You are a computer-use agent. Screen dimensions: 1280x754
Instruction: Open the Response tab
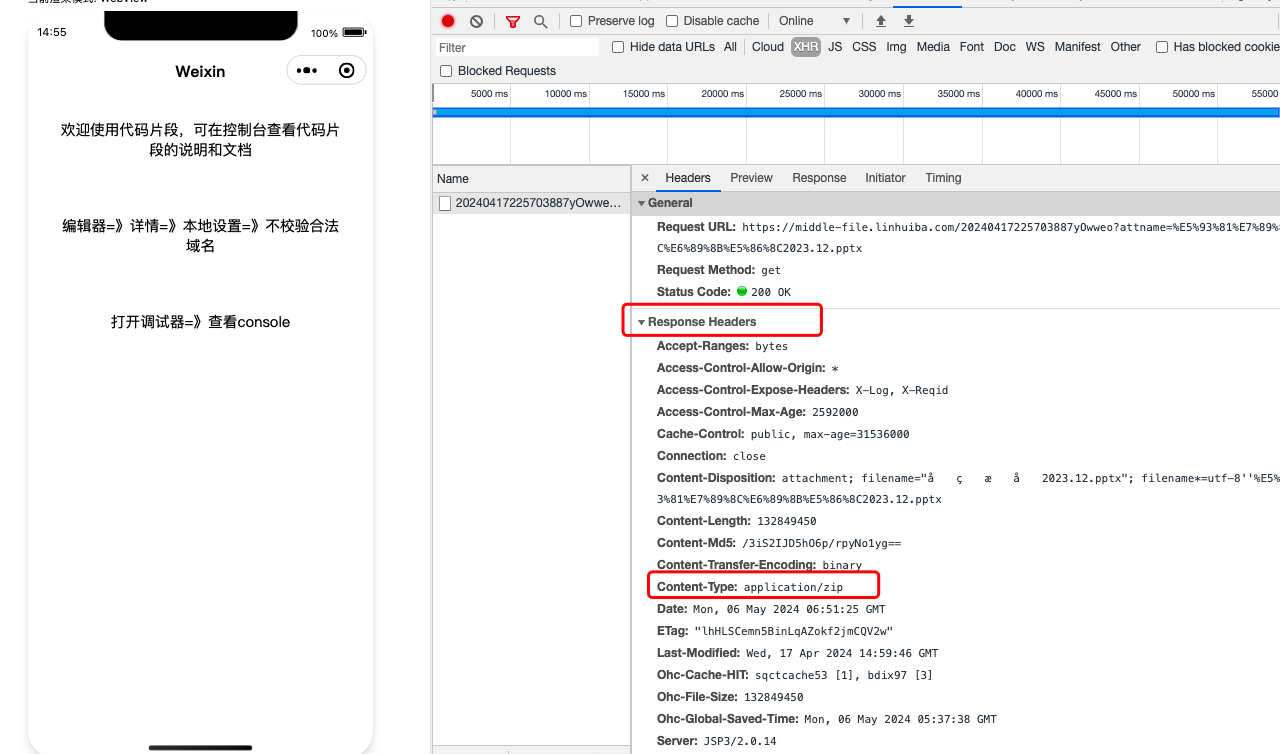point(819,178)
